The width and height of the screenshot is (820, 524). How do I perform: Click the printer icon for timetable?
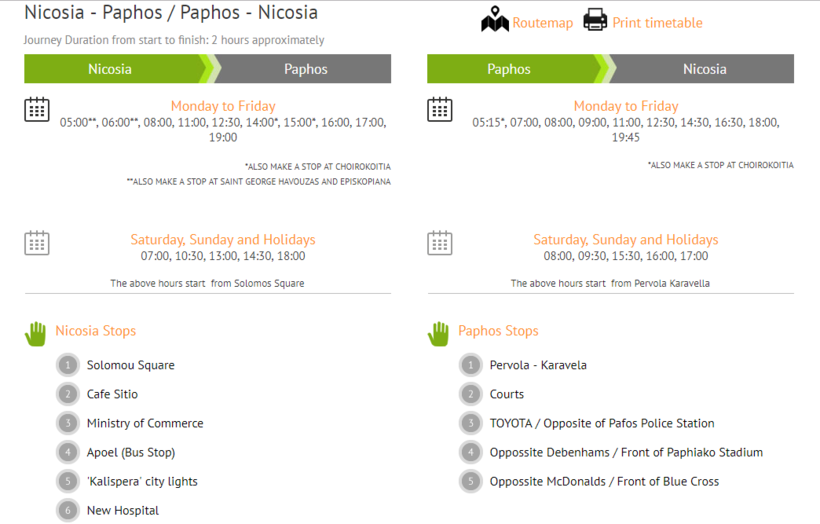pos(595,20)
